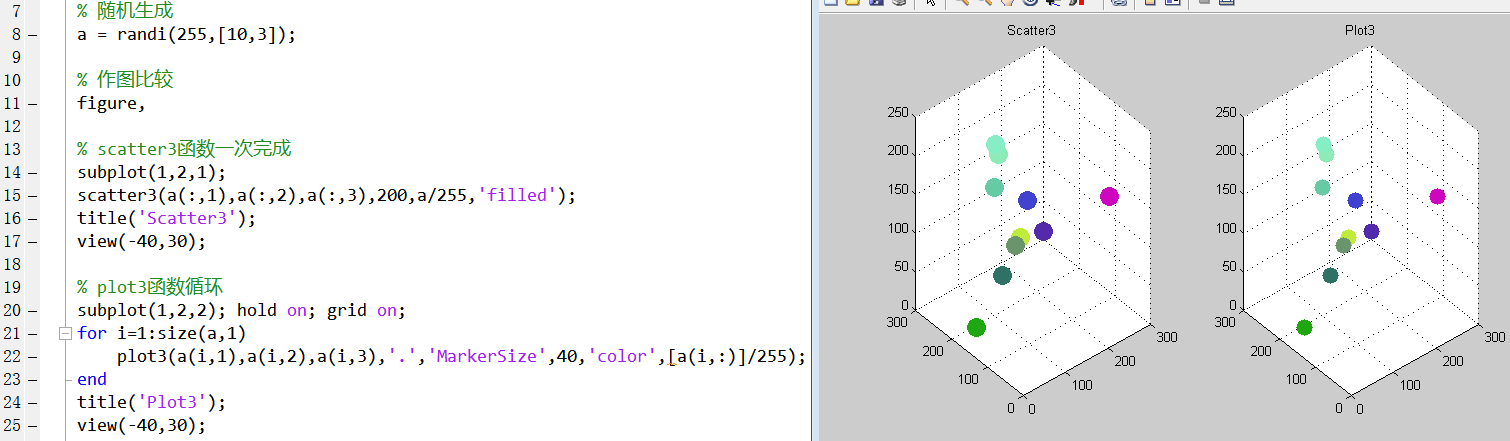Click the scatter3(...) function call line
The width and height of the screenshot is (1510, 441).
click(327, 195)
